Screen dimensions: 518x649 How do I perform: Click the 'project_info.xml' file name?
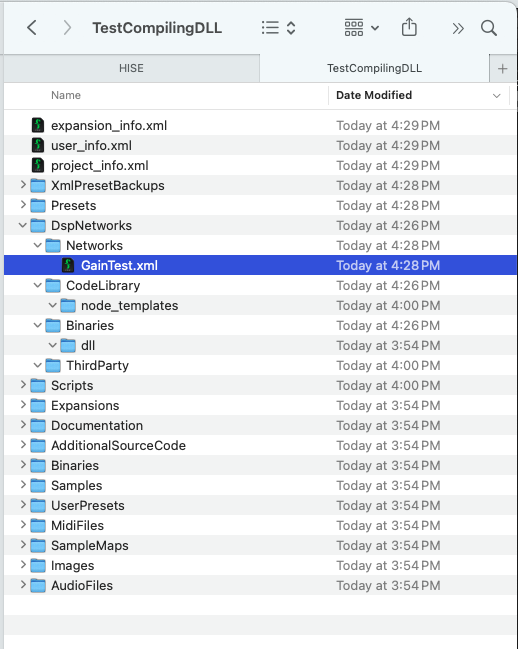click(x=100, y=166)
